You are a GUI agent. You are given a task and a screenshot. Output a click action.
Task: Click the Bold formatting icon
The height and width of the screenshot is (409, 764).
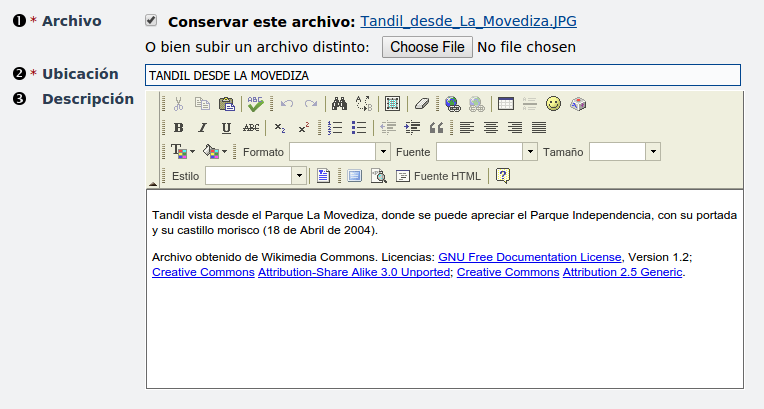[x=178, y=127]
